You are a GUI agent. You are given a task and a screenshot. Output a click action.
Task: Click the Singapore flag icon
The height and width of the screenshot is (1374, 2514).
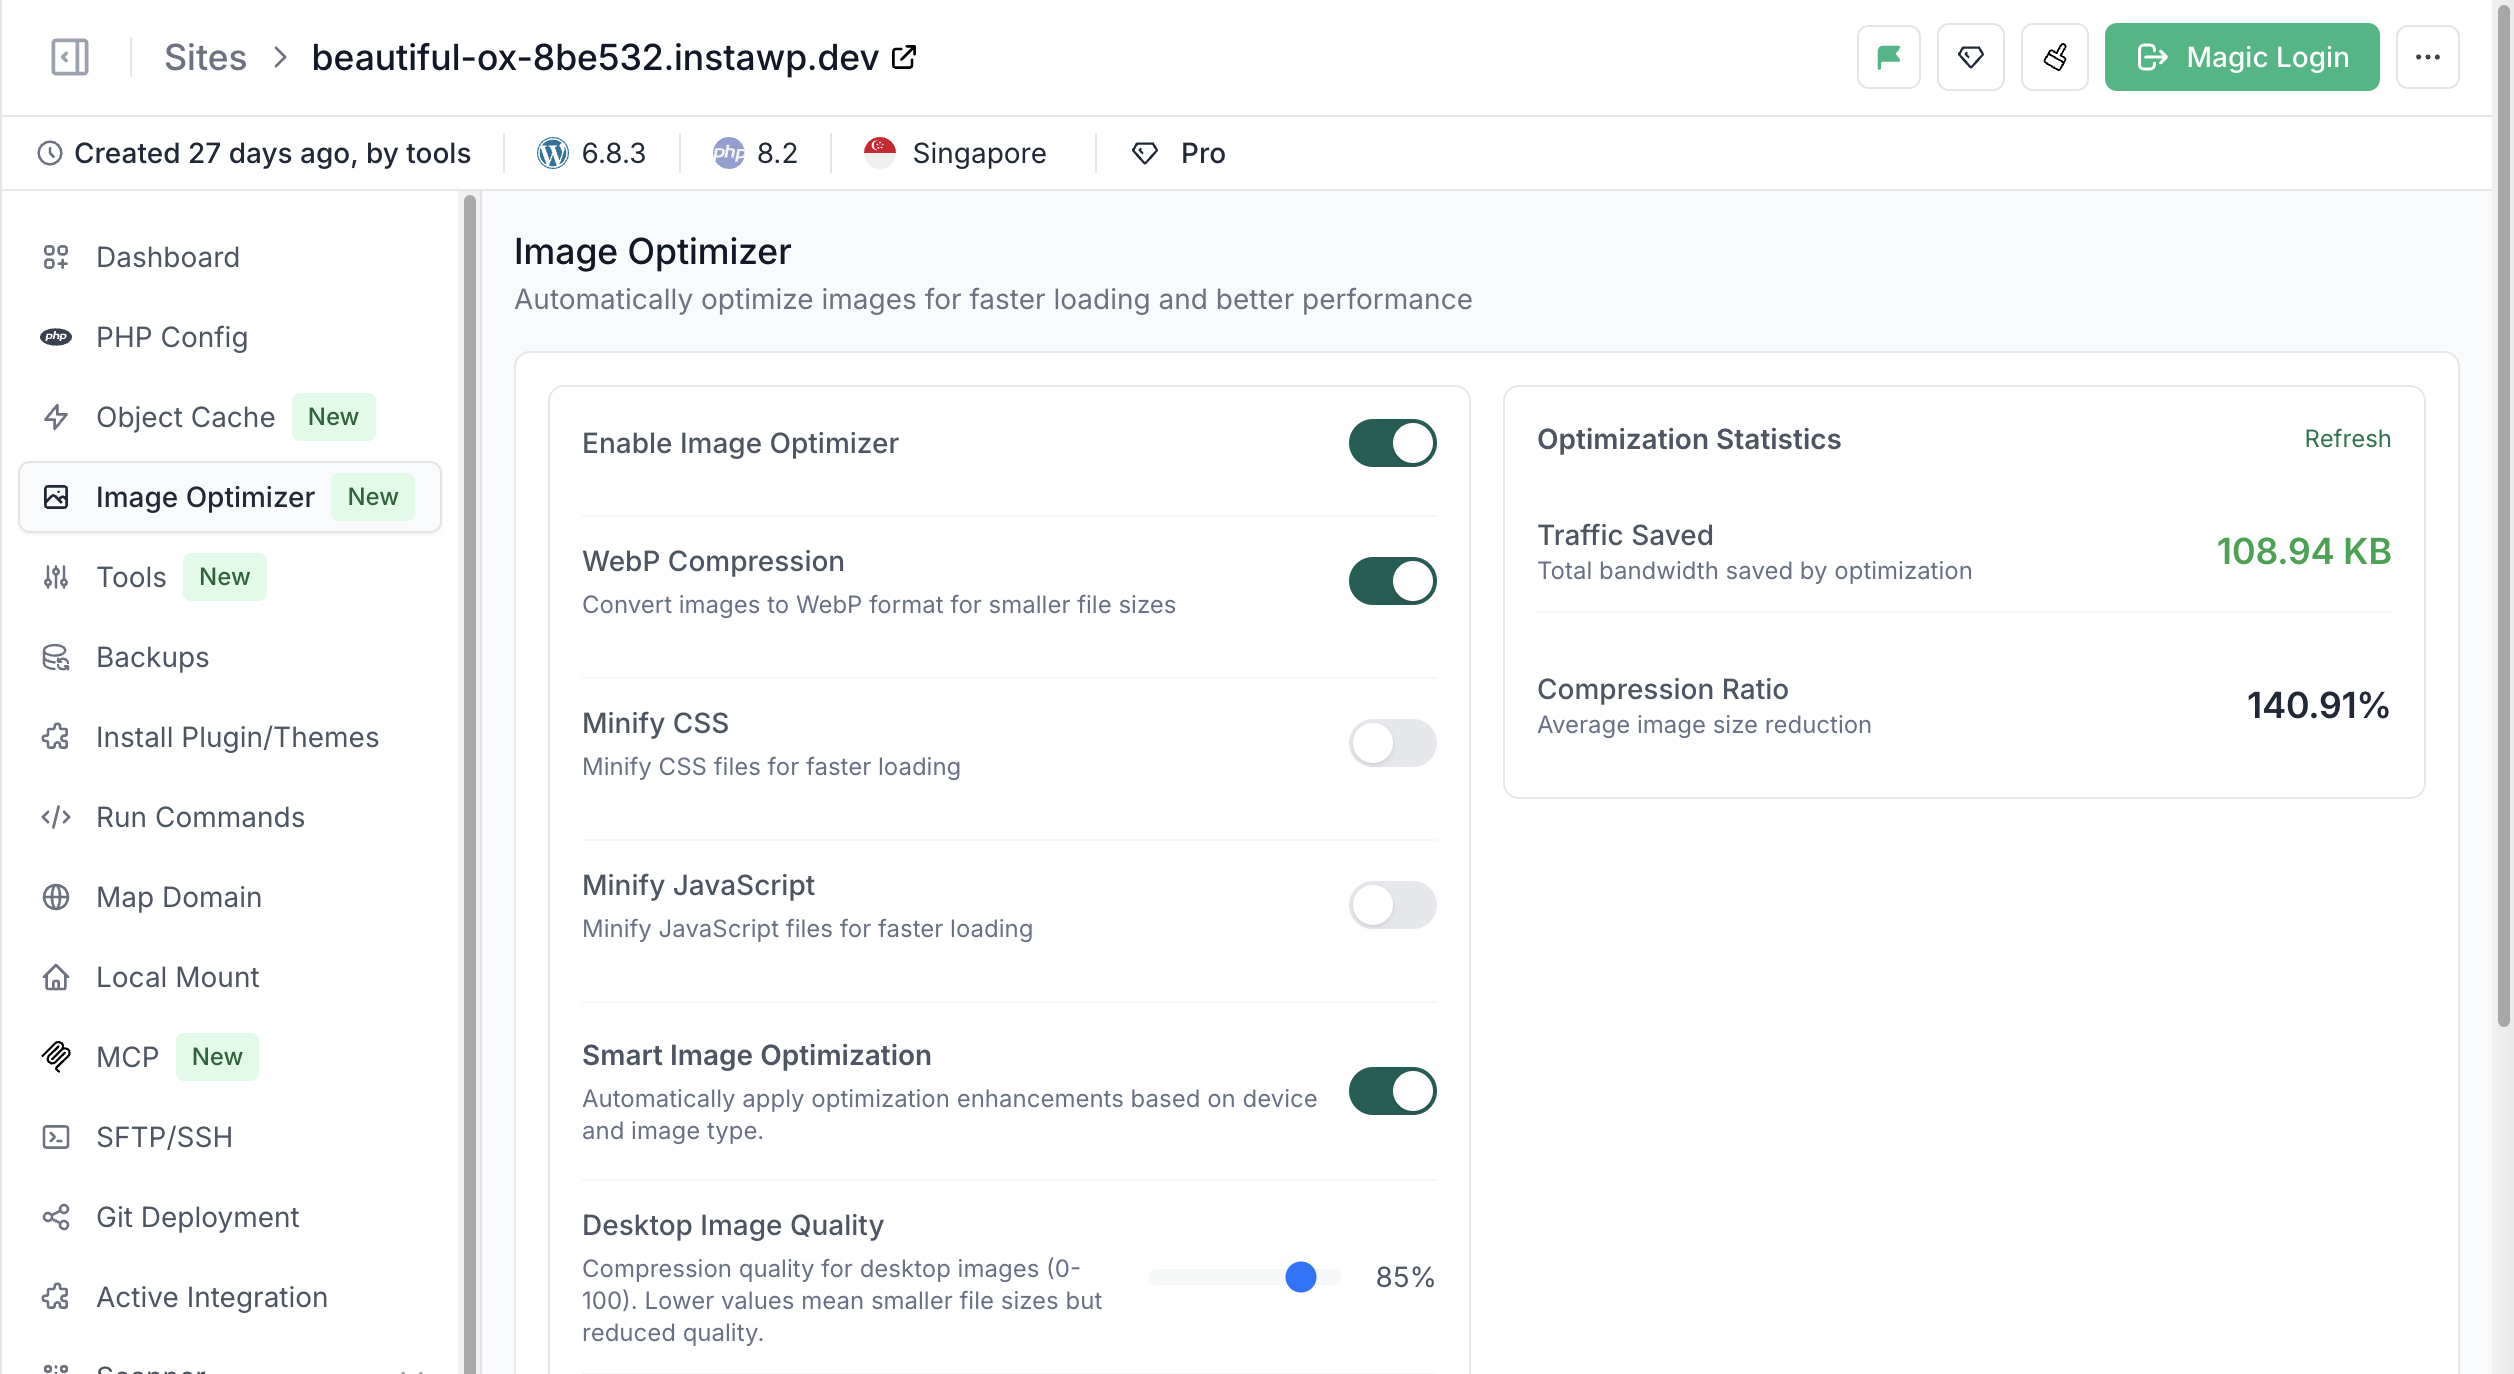[879, 152]
